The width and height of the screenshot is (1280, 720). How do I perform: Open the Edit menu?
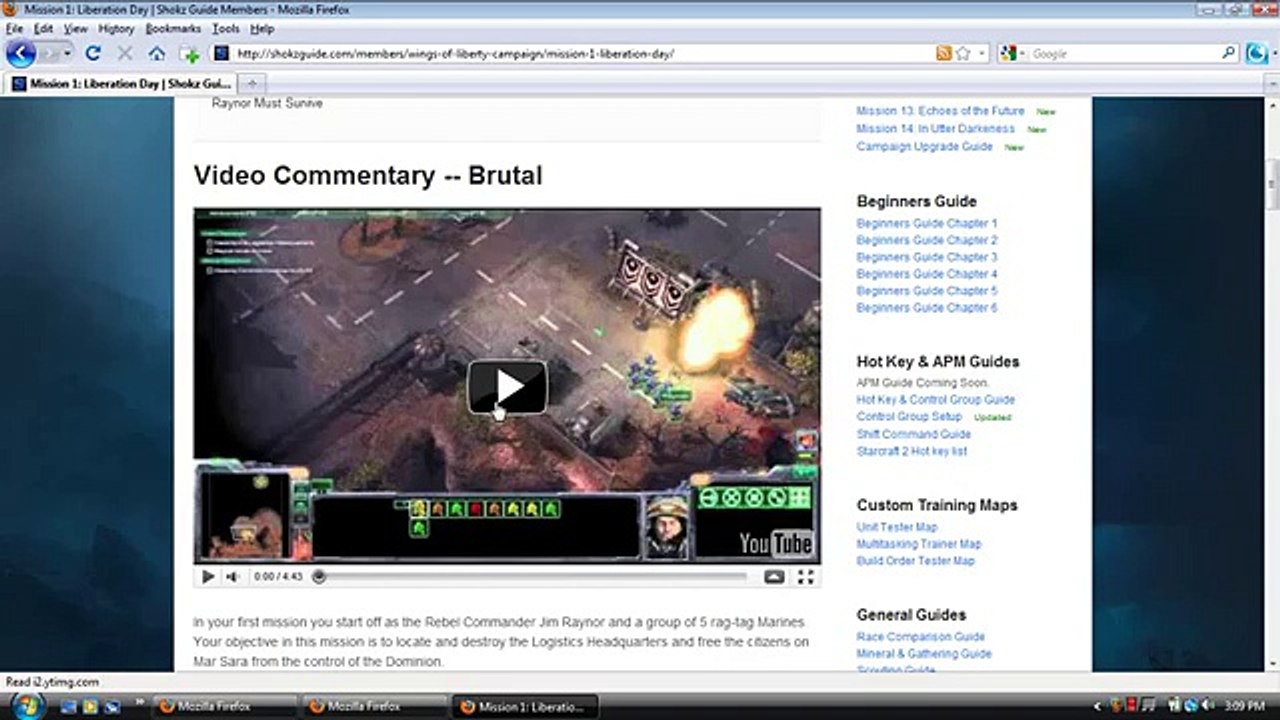coord(43,29)
